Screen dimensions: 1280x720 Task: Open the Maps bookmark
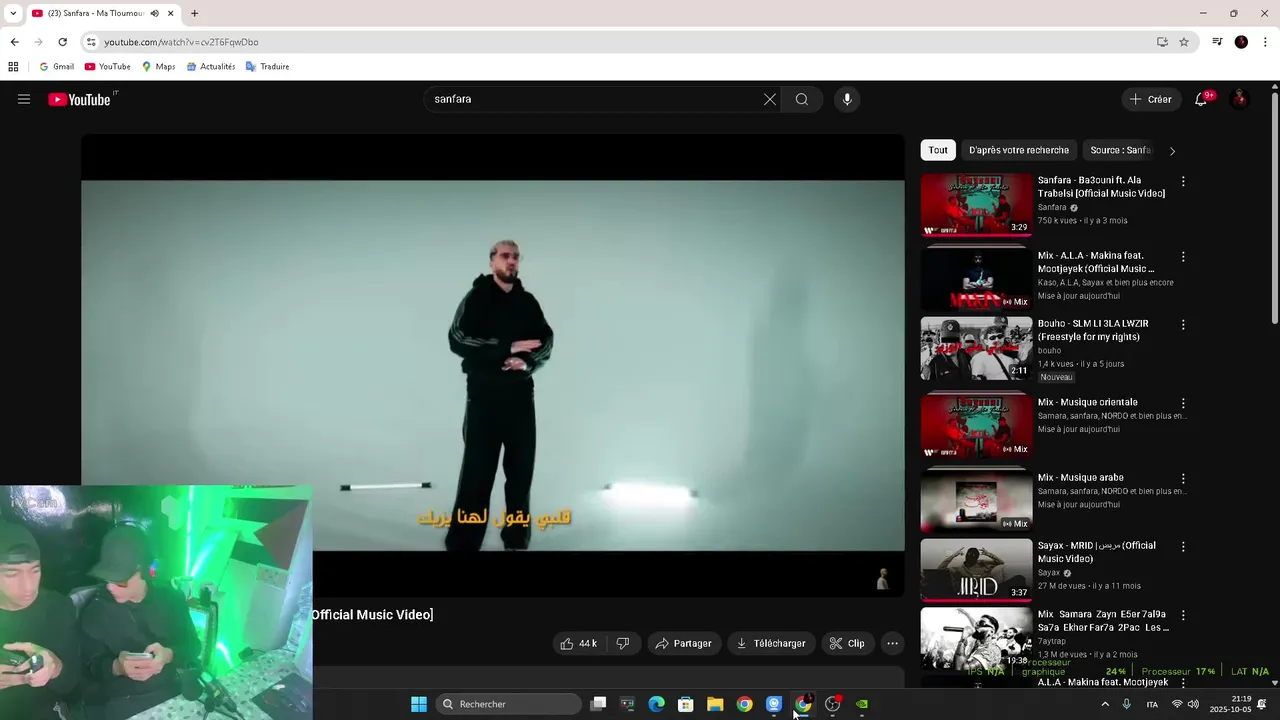coord(158,67)
